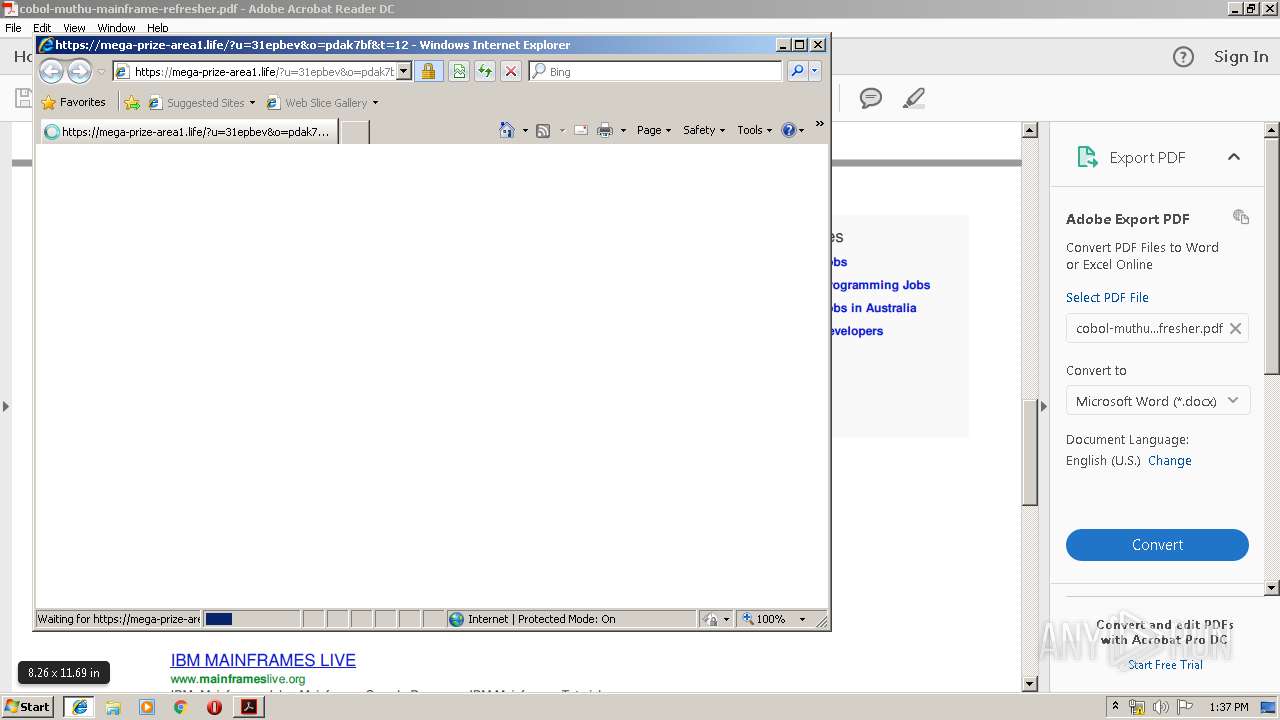Open the Tools menu in IE
This screenshot has height=720, width=1280.
tap(755, 130)
